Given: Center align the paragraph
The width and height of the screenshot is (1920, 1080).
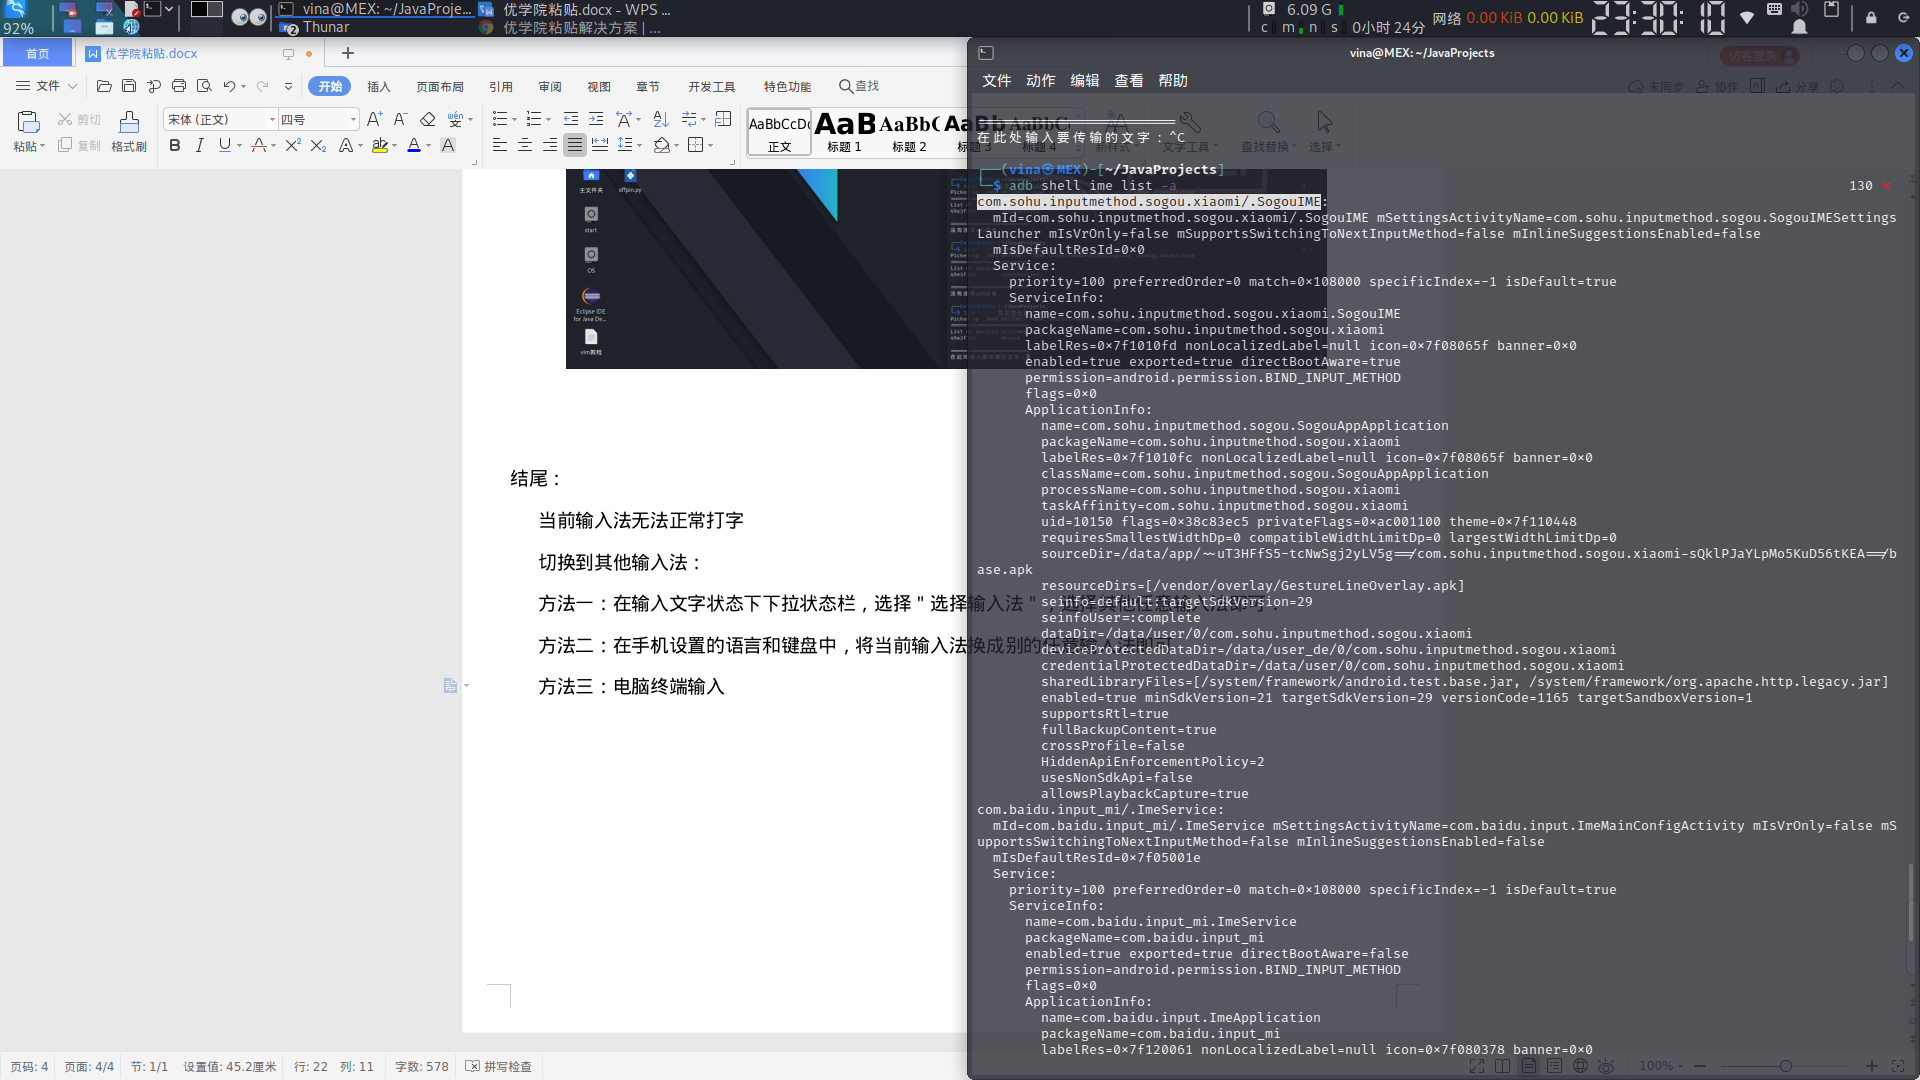Looking at the screenshot, I should (x=525, y=145).
